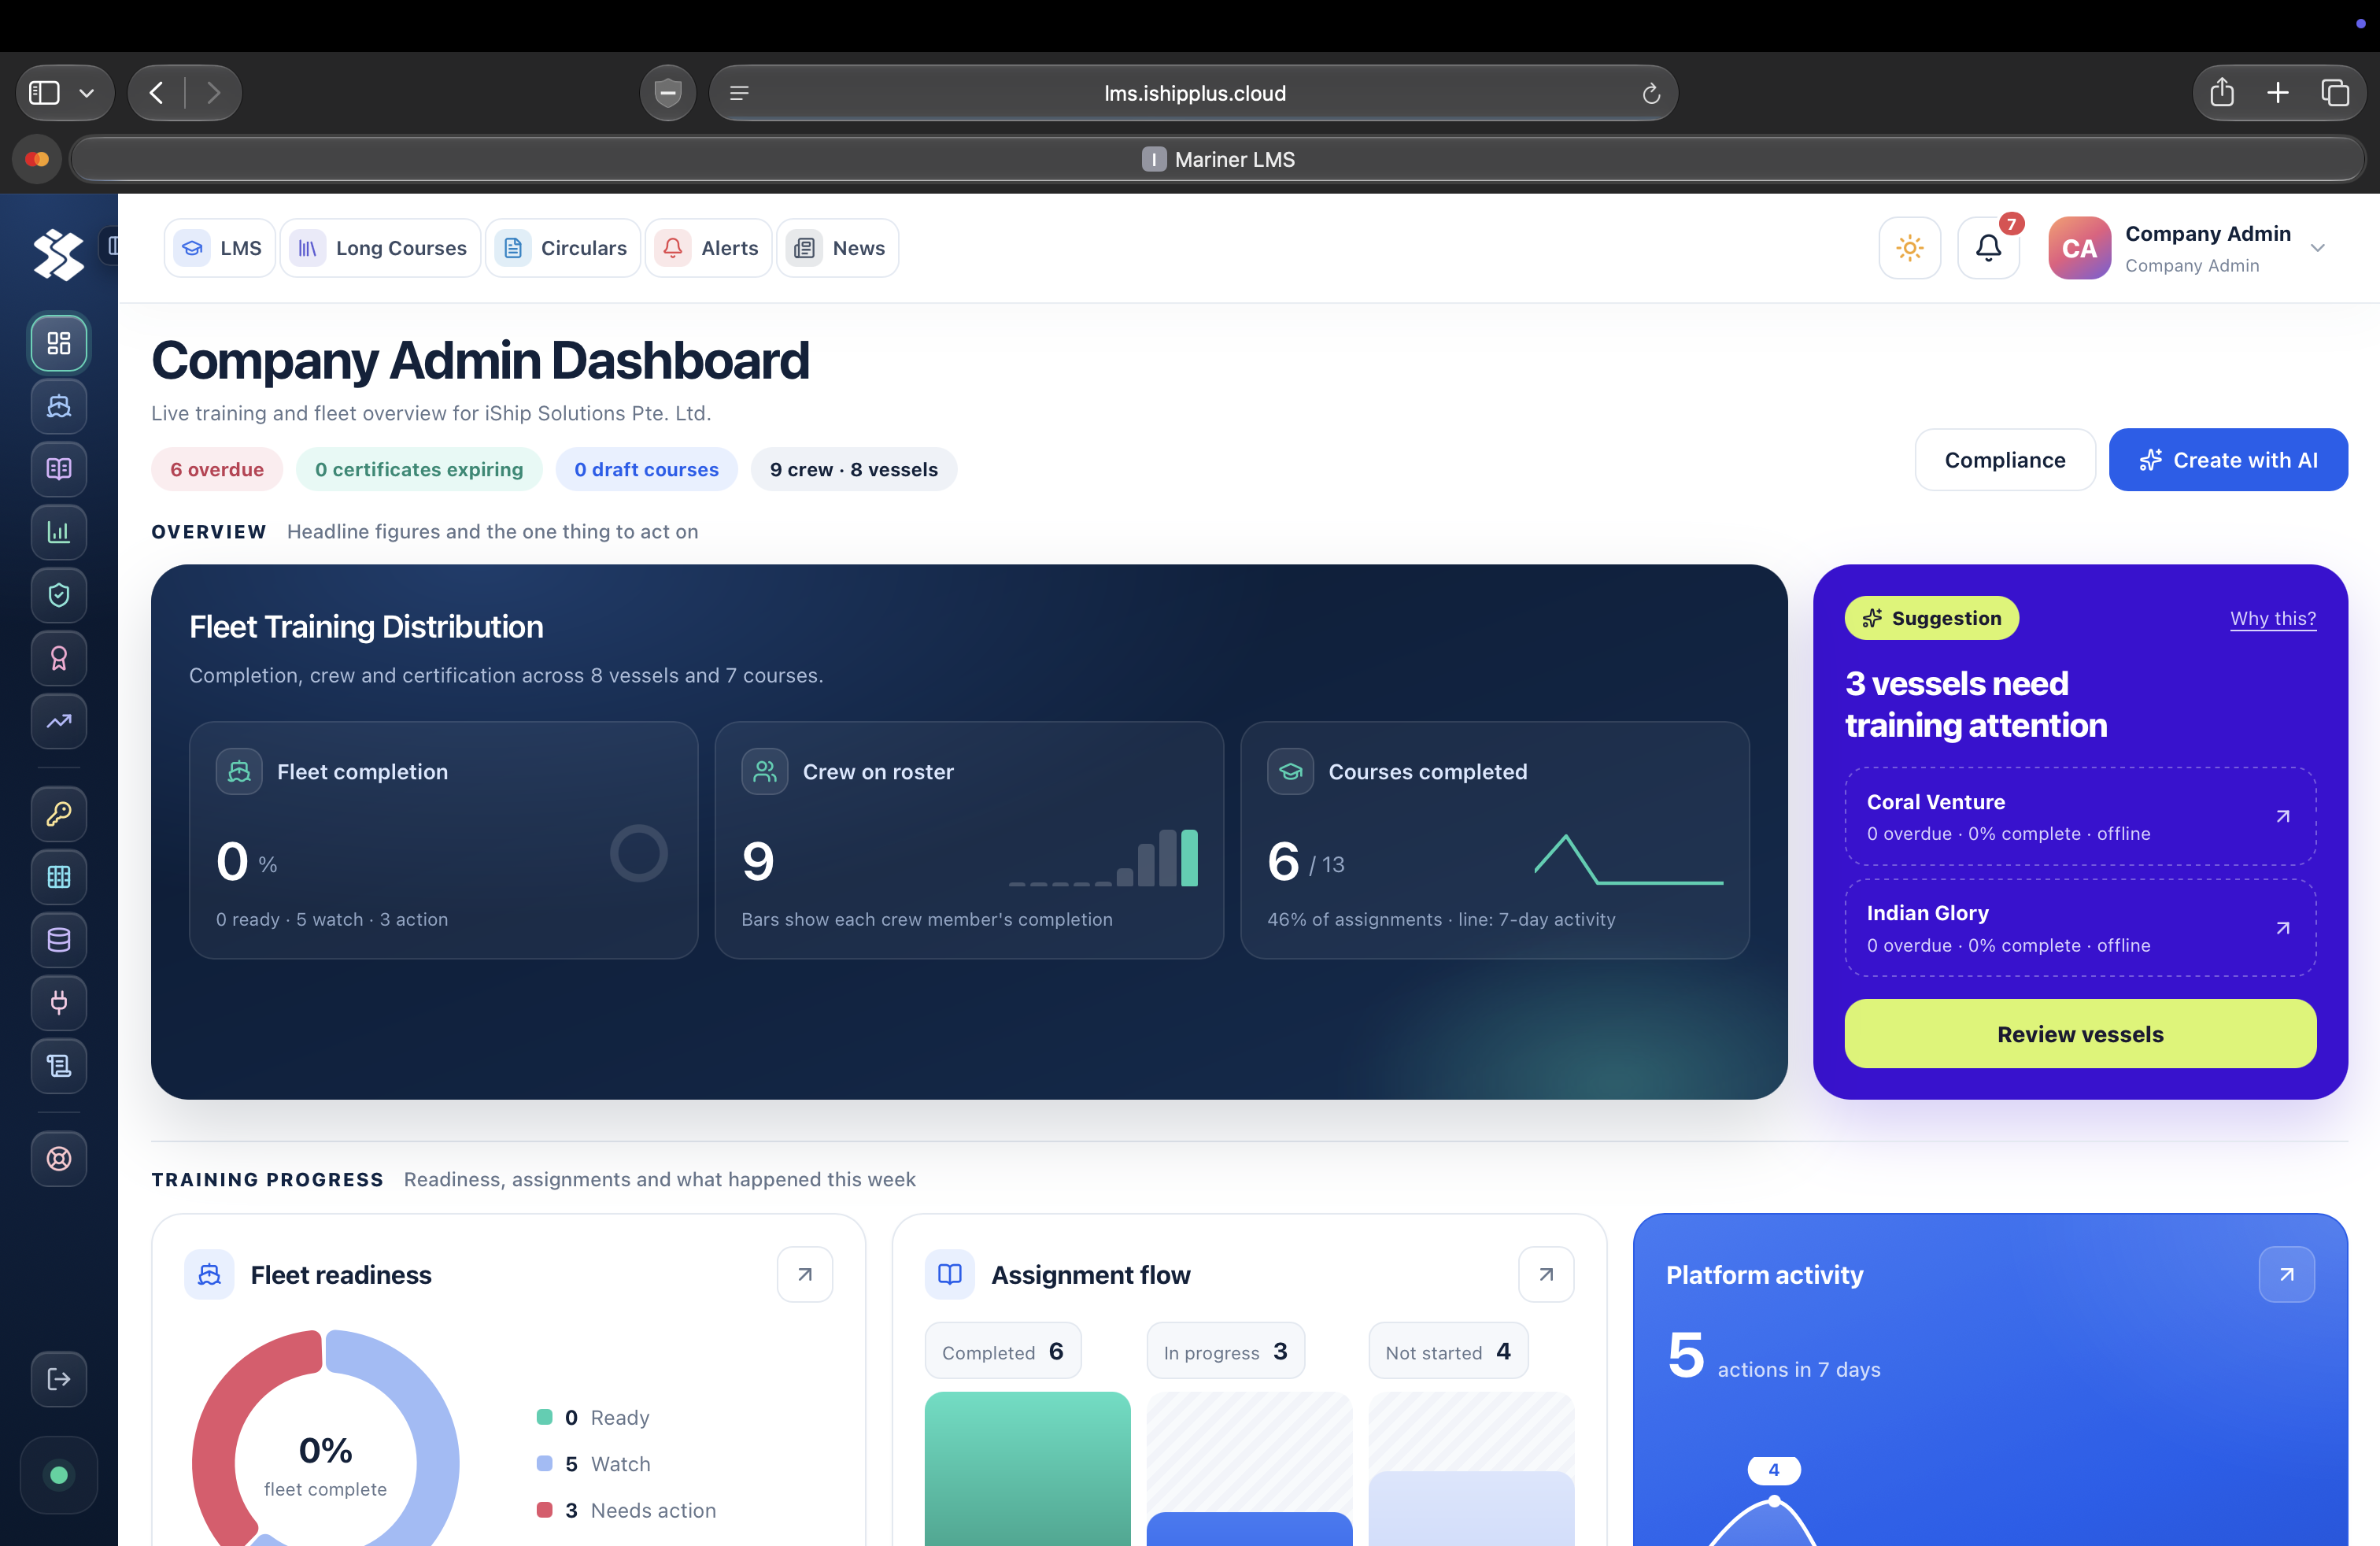
Task: Open Coral Venture vessel details
Action: pos(2080,816)
